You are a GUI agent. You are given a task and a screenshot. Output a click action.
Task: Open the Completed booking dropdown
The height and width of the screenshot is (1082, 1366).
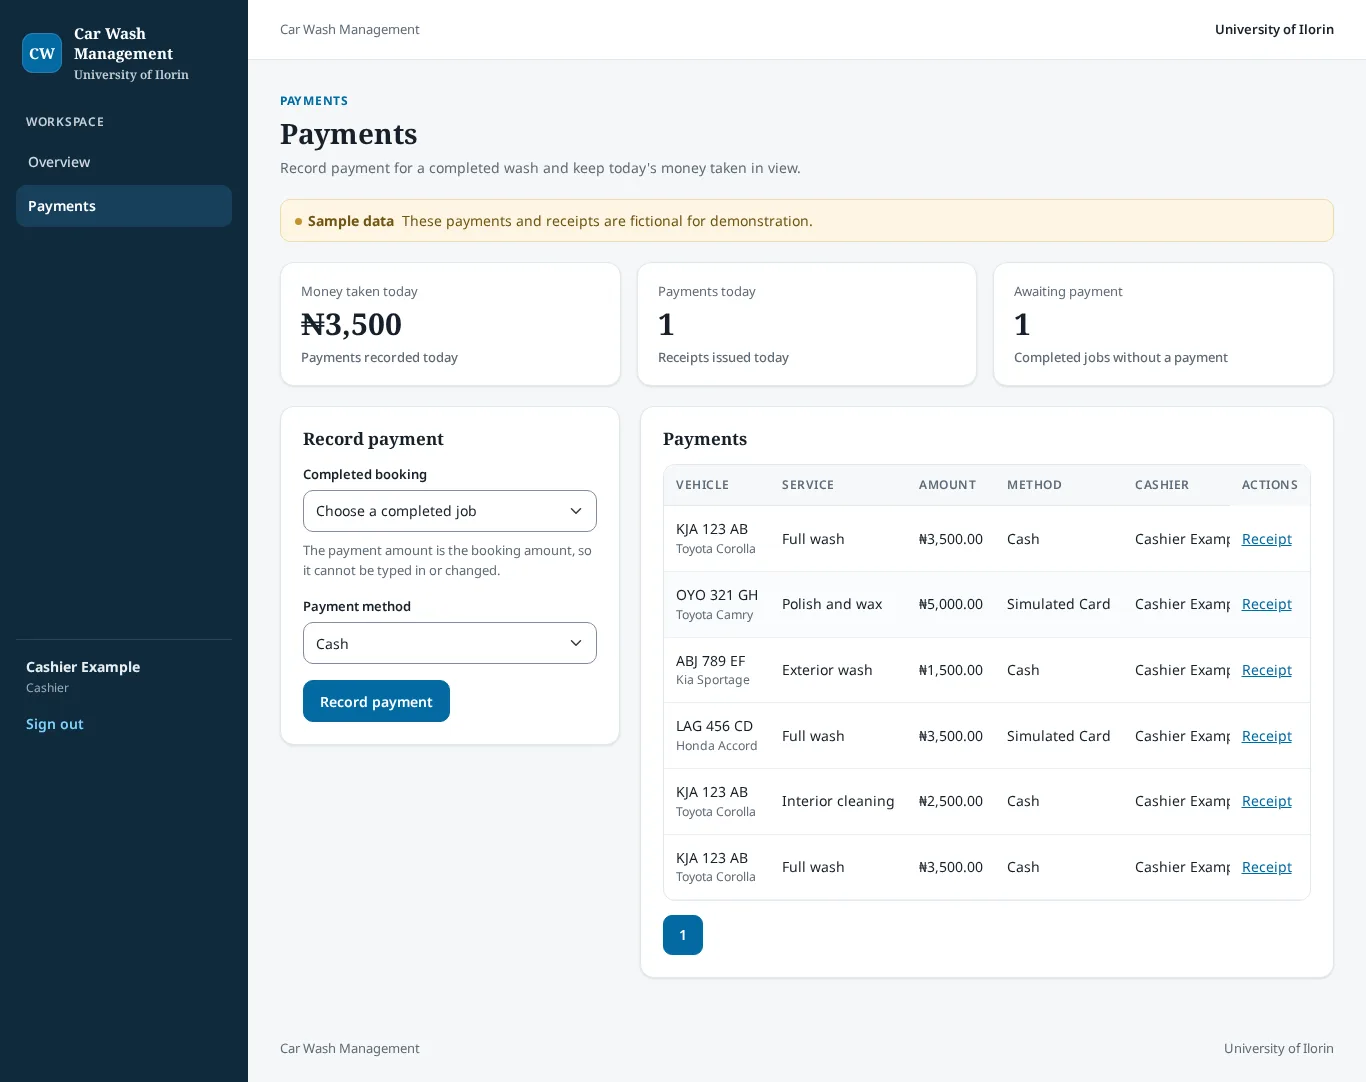coord(450,511)
